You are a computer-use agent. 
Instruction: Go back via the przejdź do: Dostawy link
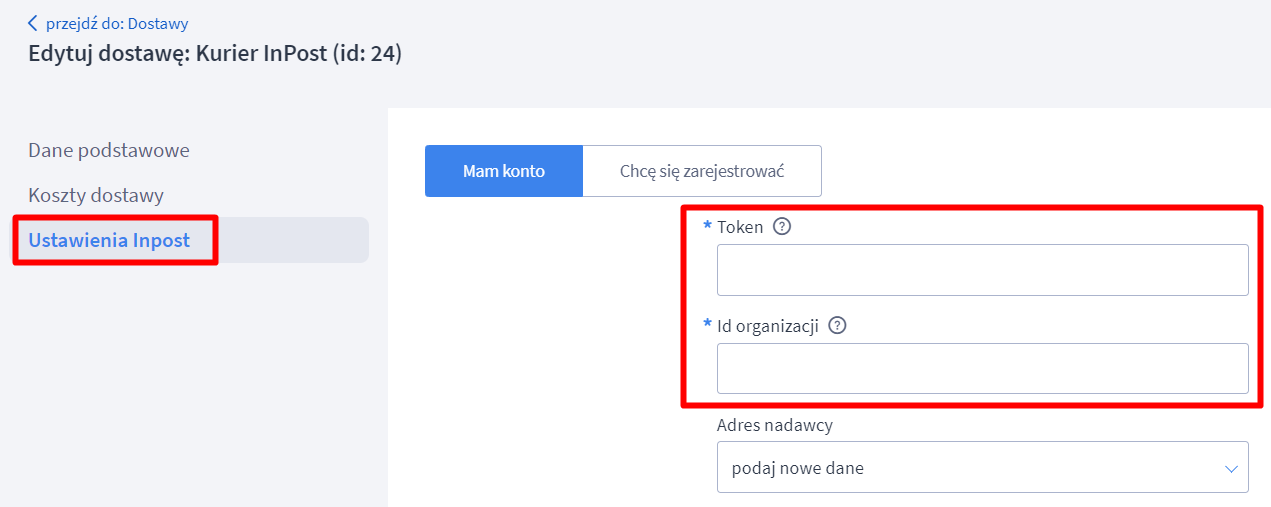108,22
